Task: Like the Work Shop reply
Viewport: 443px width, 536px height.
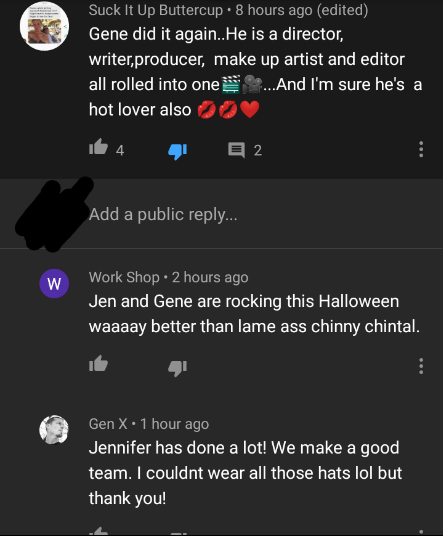Action: click(98, 364)
